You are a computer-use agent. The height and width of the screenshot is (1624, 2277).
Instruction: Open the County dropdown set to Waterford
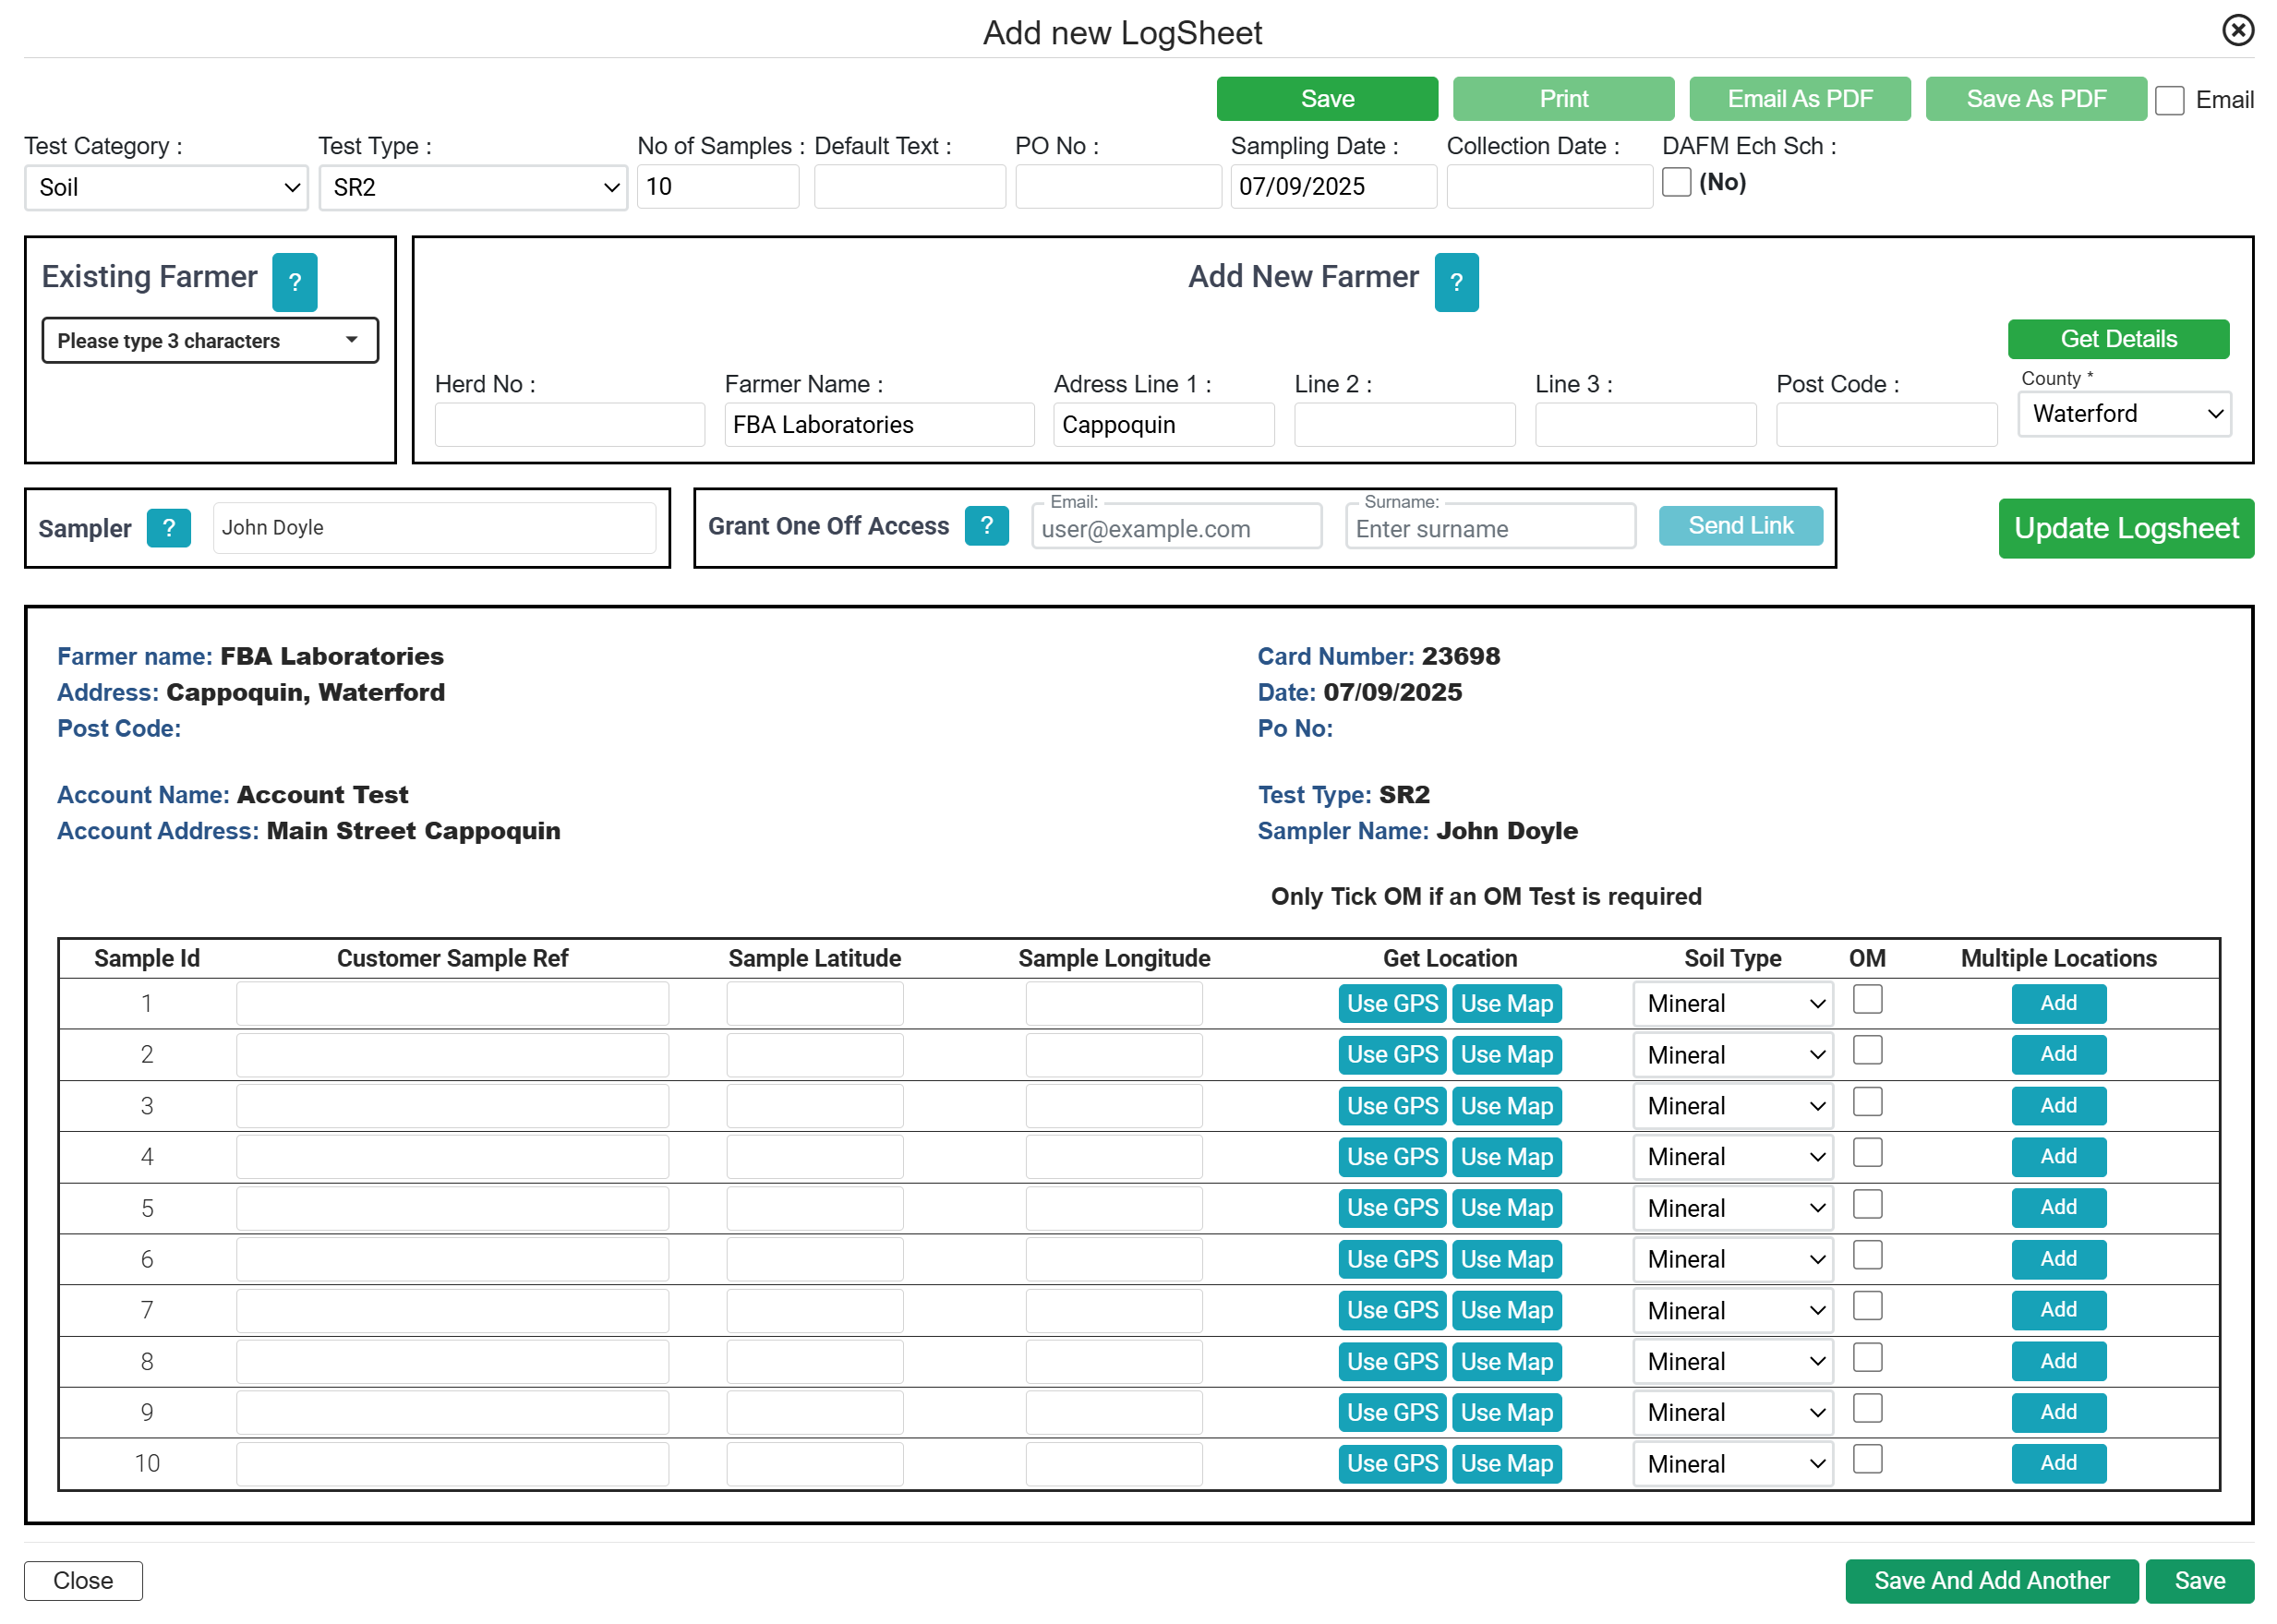pos(2123,414)
